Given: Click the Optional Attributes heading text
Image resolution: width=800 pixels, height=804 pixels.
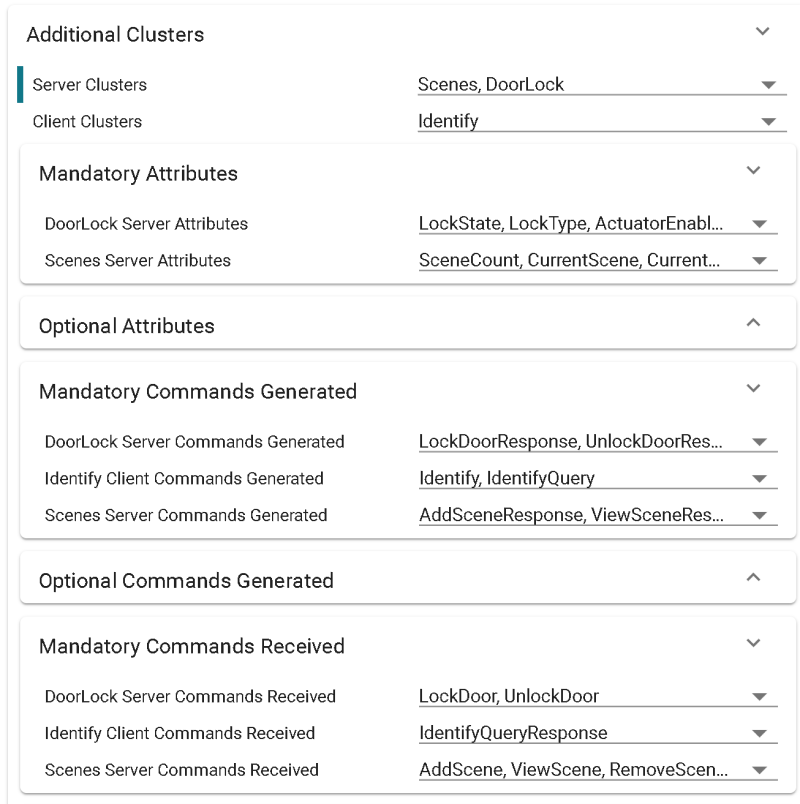Looking at the screenshot, I should click(x=126, y=326).
